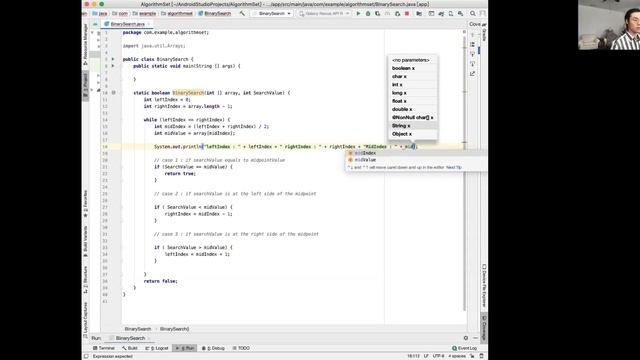Open the Device File Explorer side tab
640x360 pixels.
(484, 286)
